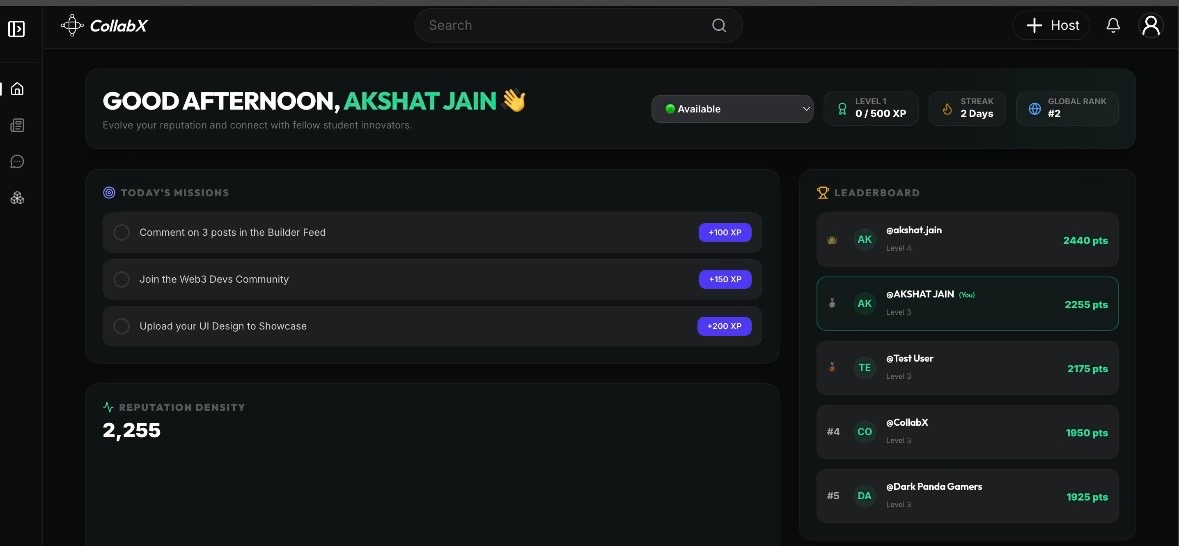The width and height of the screenshot is (1179, 546).
Task: Check off Join the Web3 Devs Community mission
Action: point(121,280)
